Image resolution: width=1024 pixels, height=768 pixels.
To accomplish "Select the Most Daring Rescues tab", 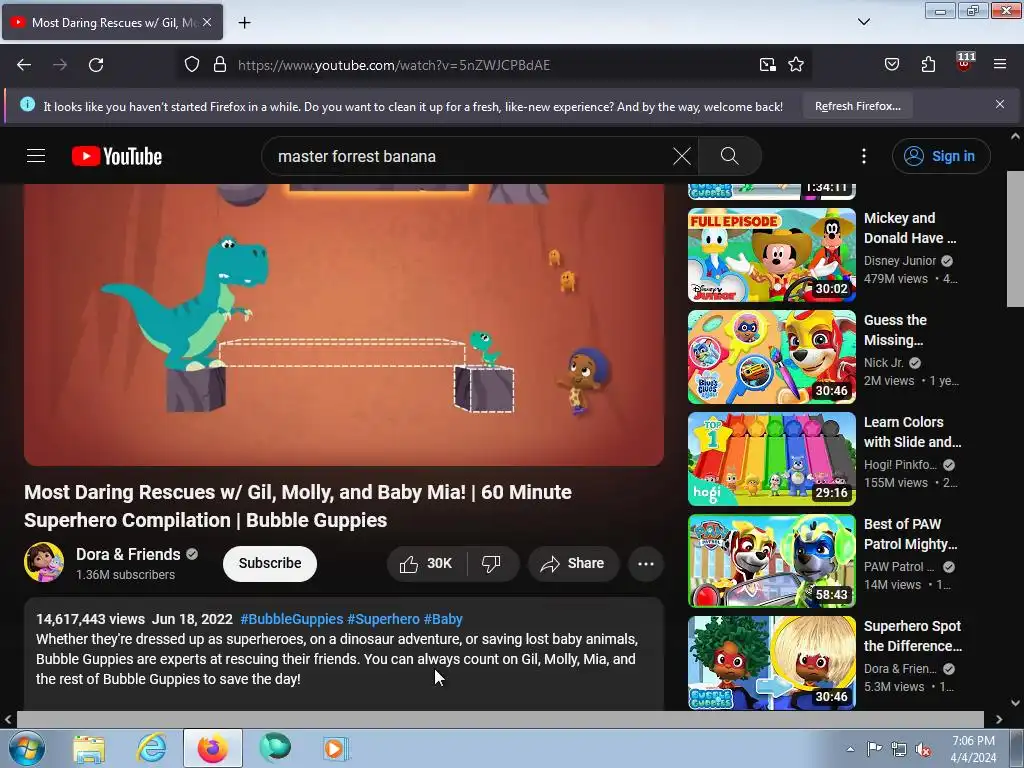I will coord(112,22).
